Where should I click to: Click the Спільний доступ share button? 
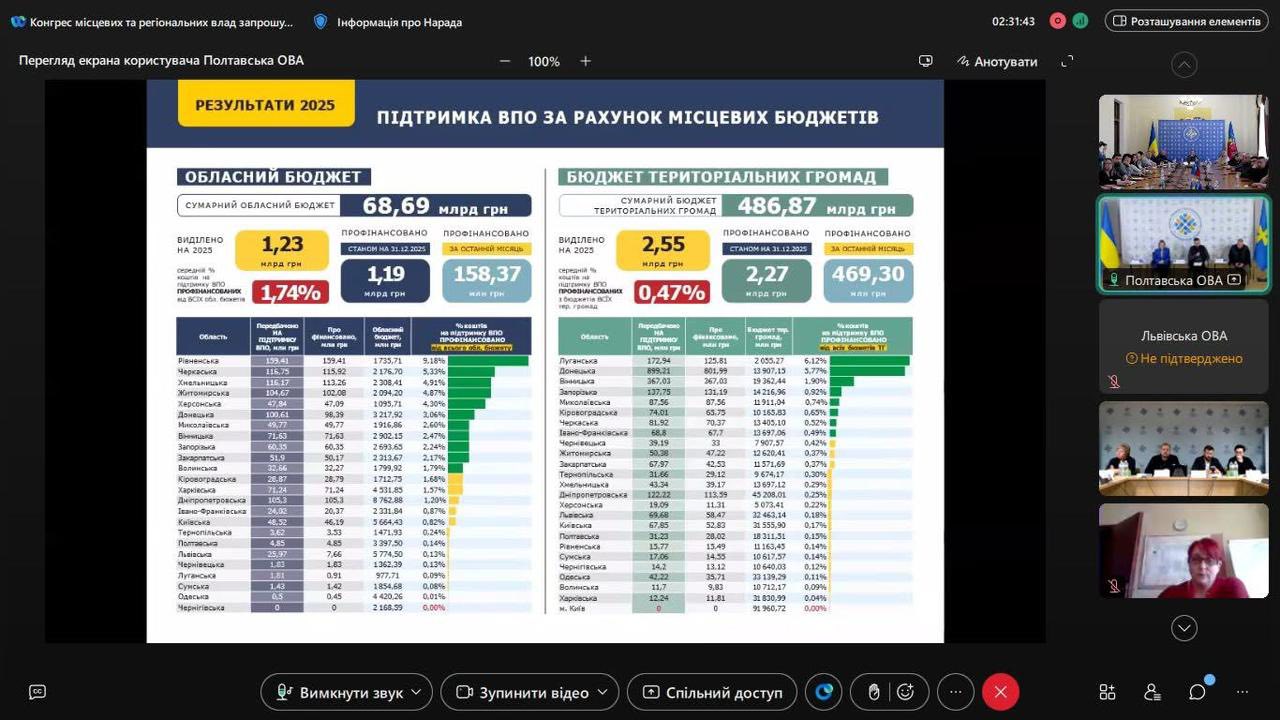click(712, 692)
